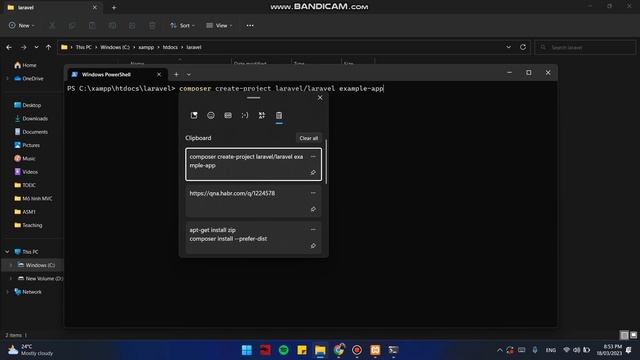
Task: Open Music in the navigation pane
Action: [24, 158]
